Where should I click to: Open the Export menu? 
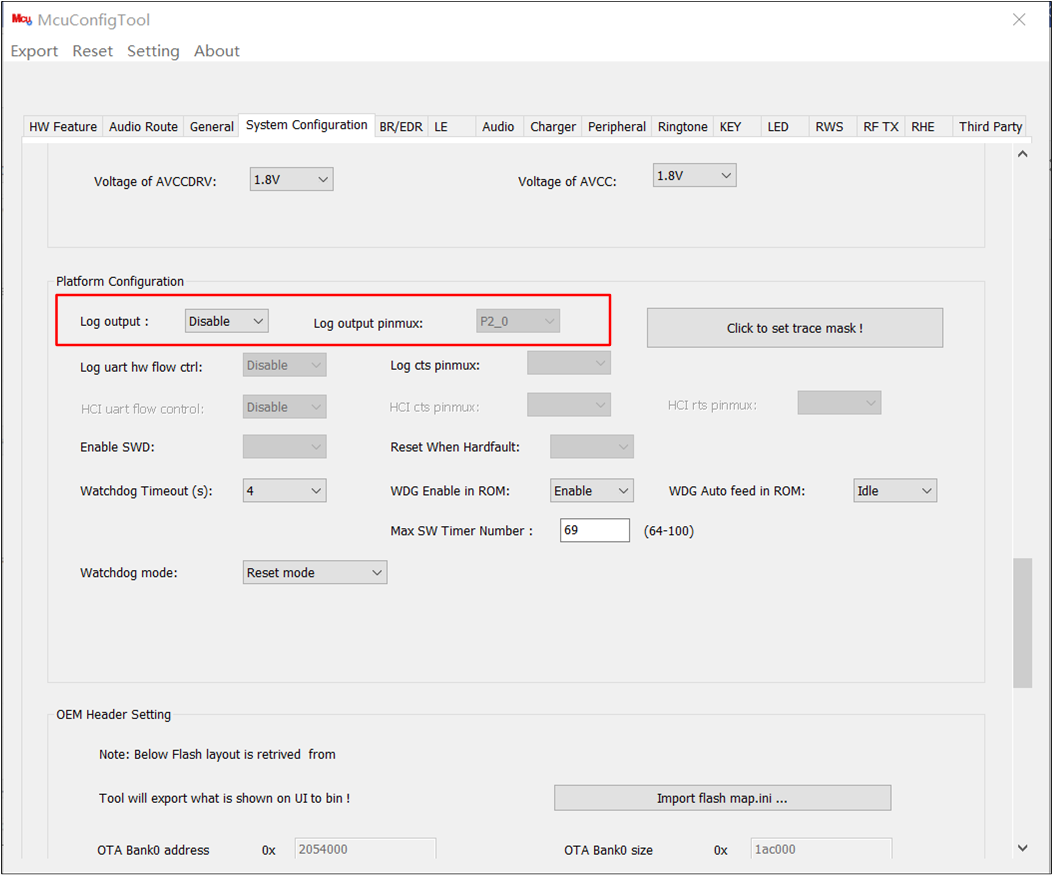33,51
